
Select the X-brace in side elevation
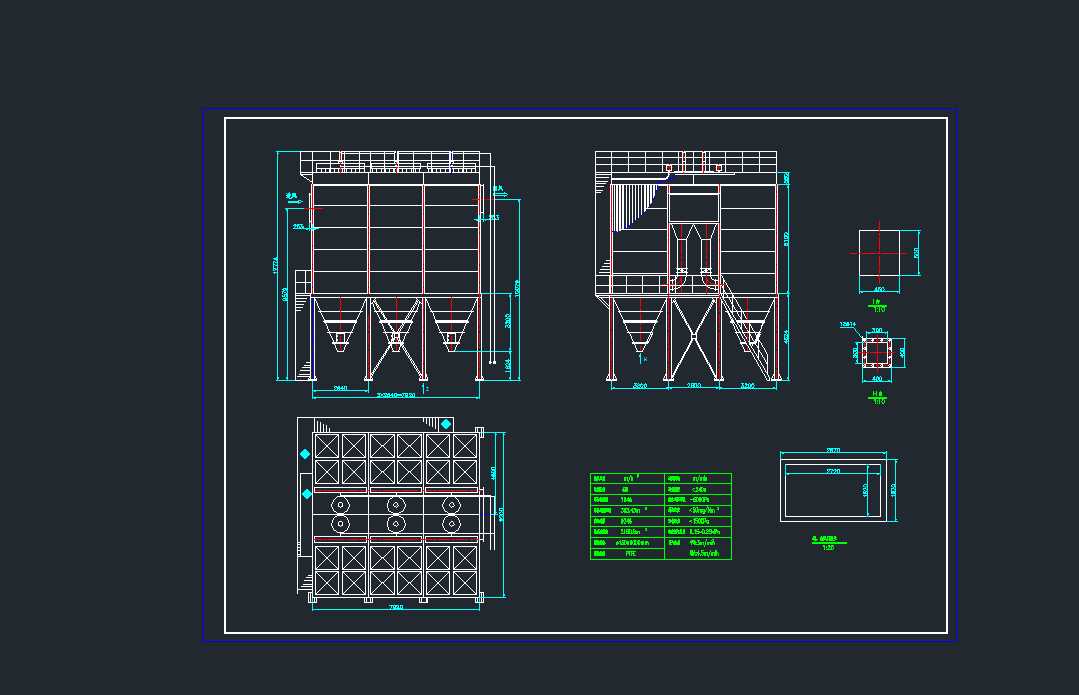point(694,337)
